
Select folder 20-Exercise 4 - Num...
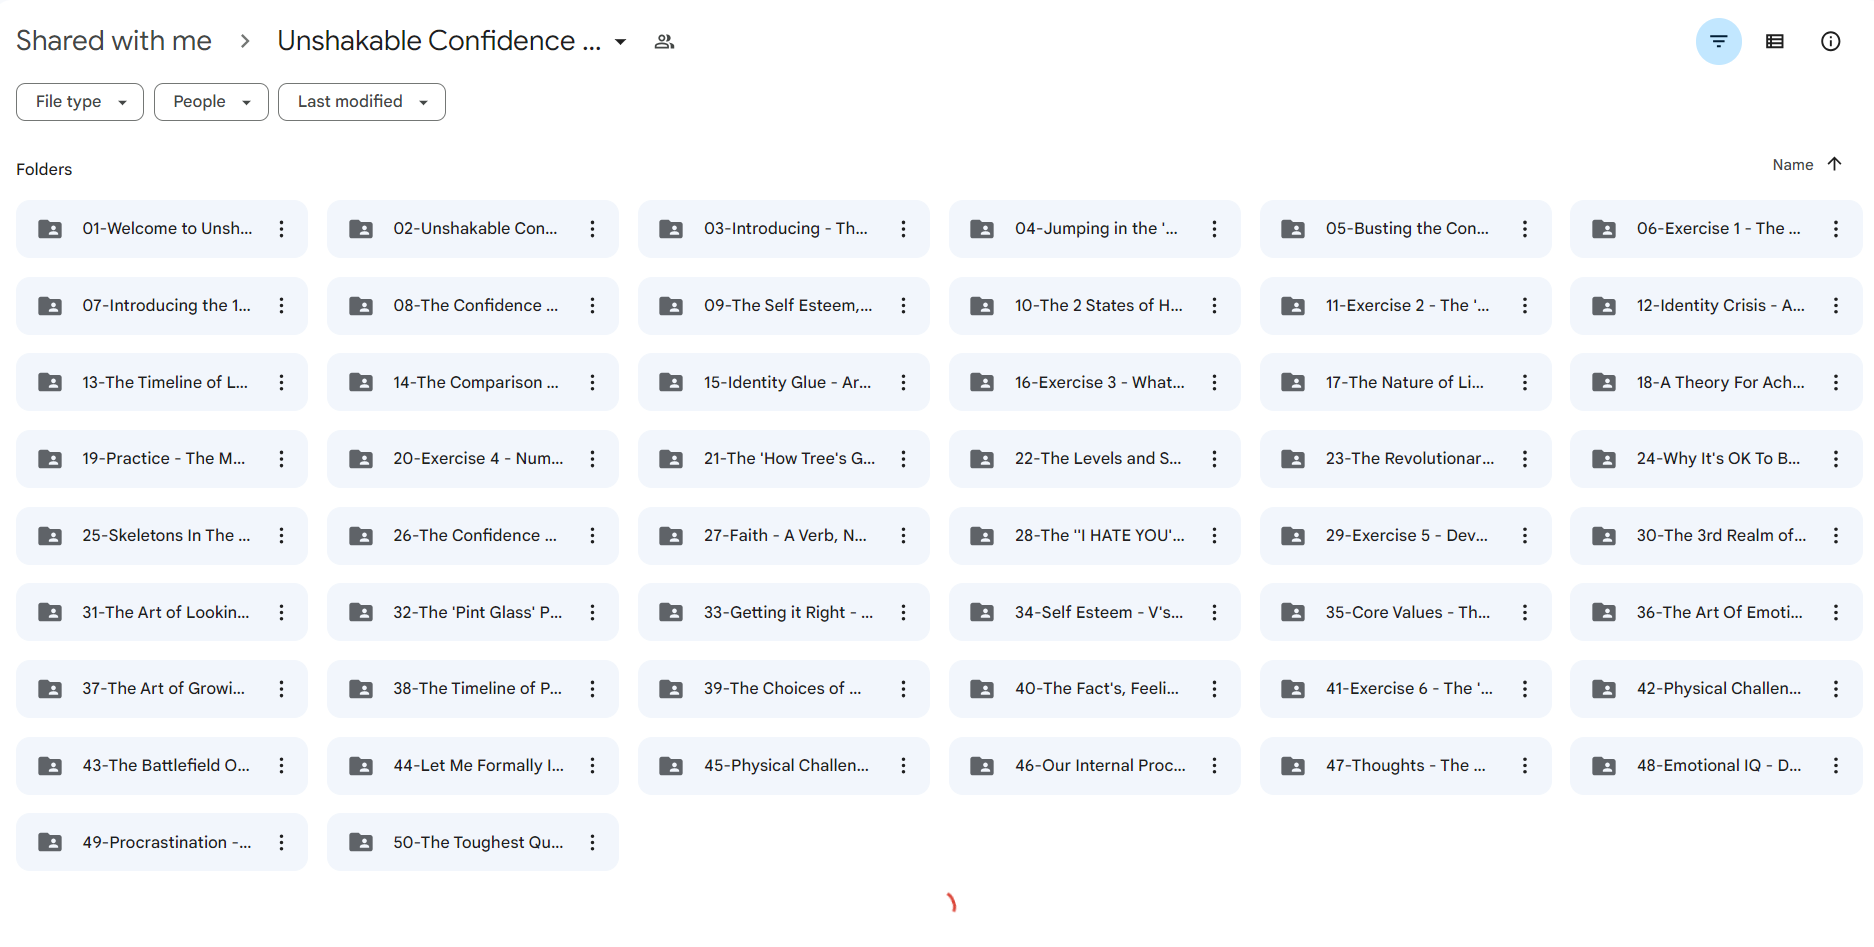pos(473,459)
